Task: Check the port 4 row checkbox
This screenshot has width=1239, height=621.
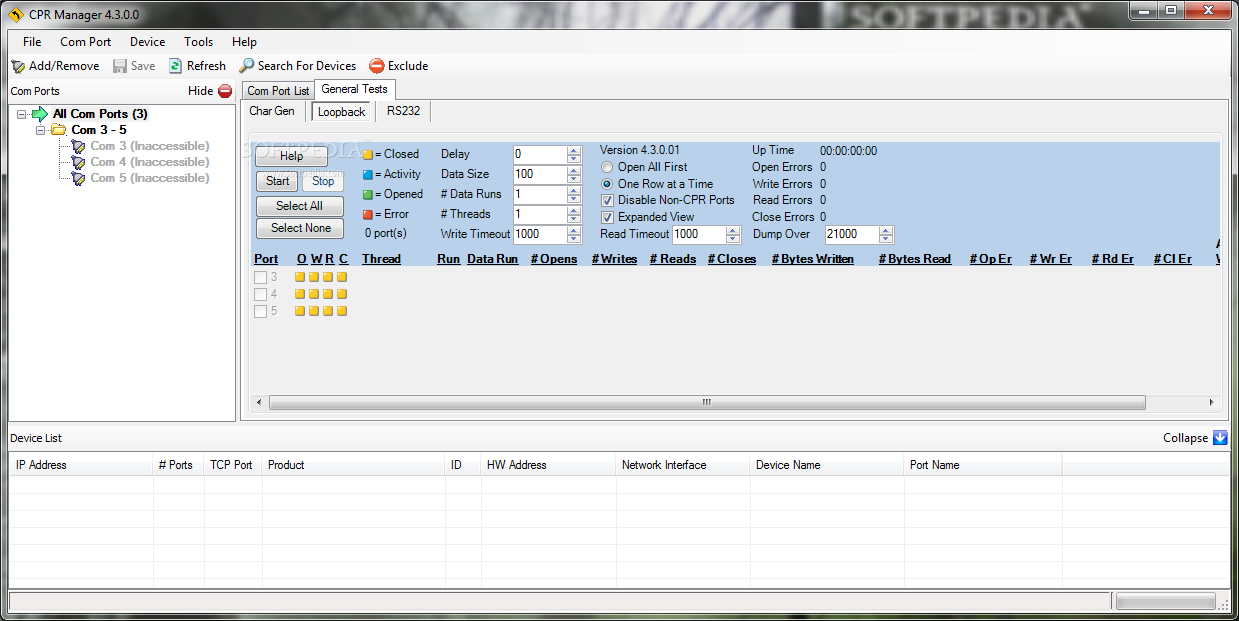Action: click(x=260, y=294)
